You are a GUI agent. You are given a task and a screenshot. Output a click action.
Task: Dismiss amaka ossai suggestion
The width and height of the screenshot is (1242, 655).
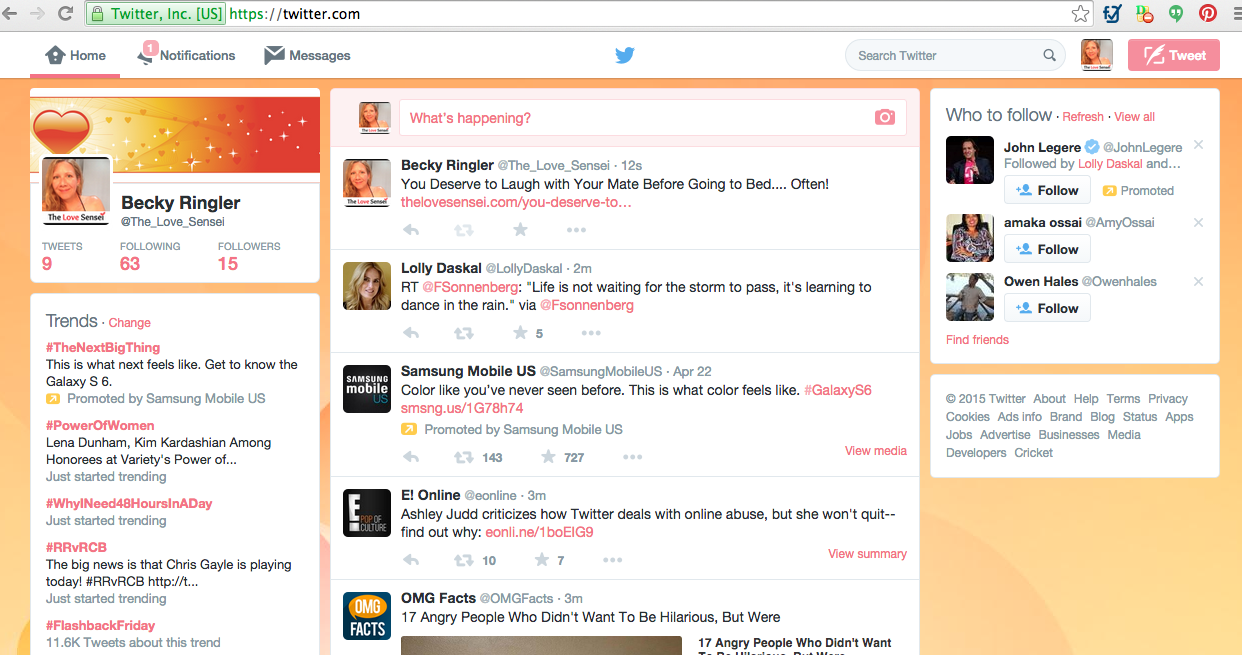1198,222
